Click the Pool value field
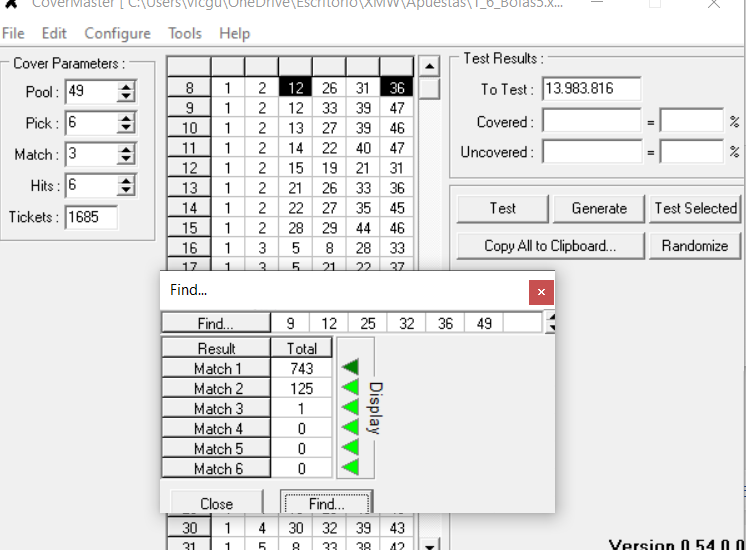Image resolution: width=746 pixels, height=550 pixels. coord(91,91)
